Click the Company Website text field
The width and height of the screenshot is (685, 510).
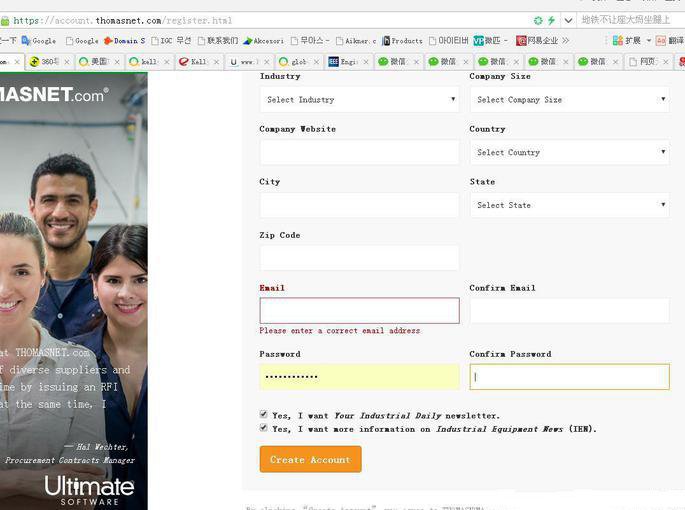pos(359,152)
